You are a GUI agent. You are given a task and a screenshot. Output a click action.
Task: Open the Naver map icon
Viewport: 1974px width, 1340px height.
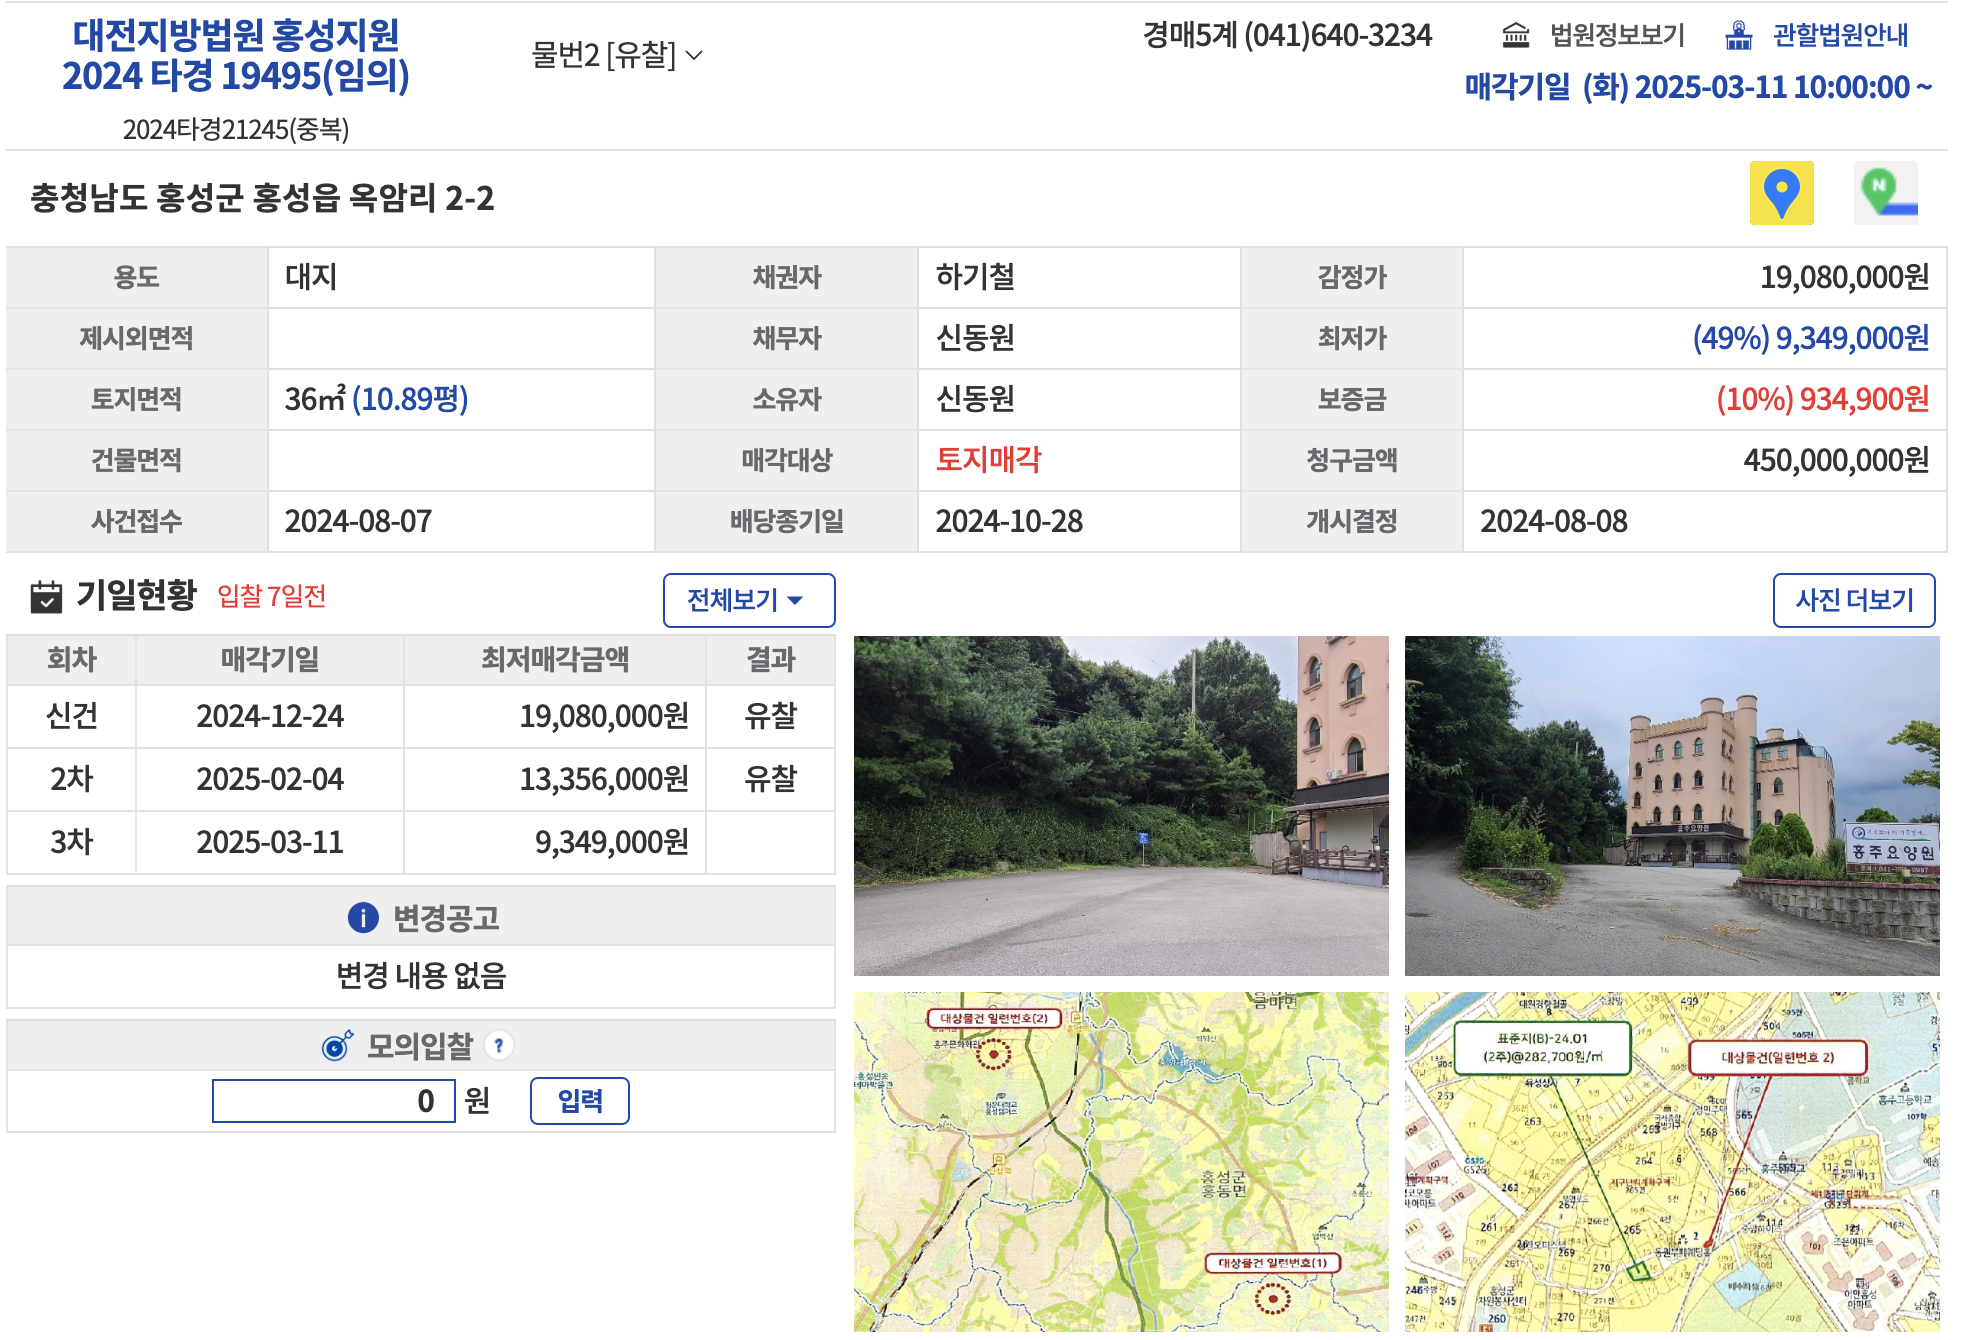1885,193
